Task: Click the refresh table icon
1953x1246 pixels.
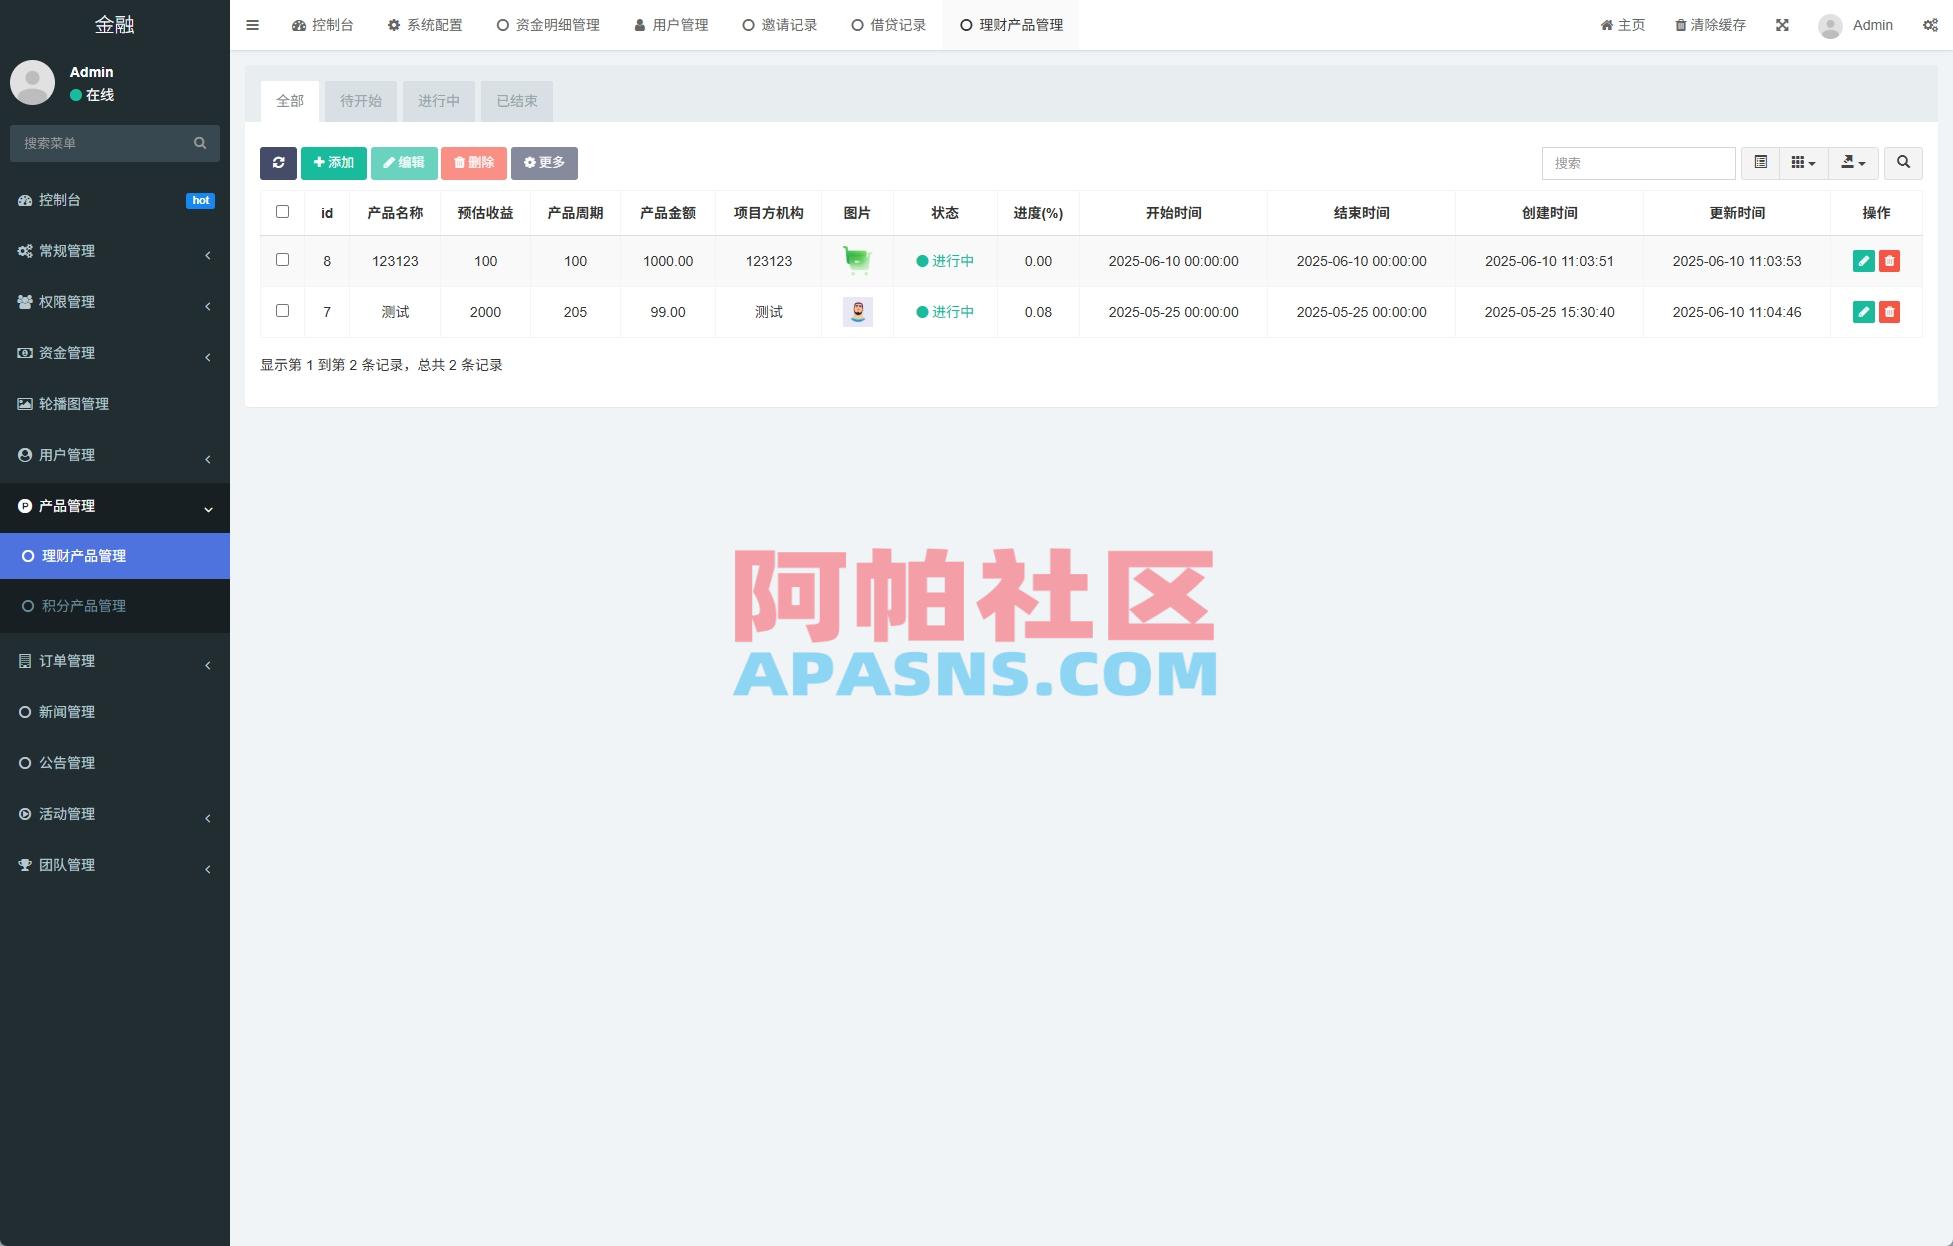Action: click(x=278, y=162)
